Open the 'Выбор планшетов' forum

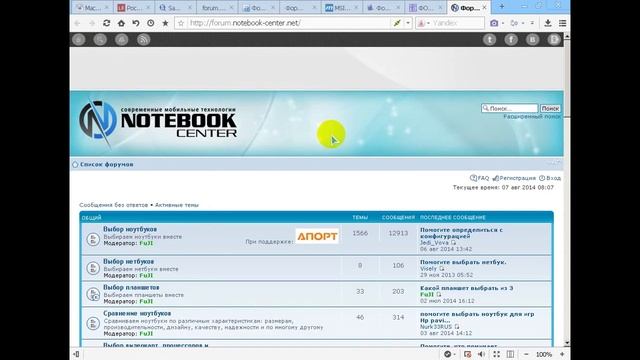(x=131, y=288)
